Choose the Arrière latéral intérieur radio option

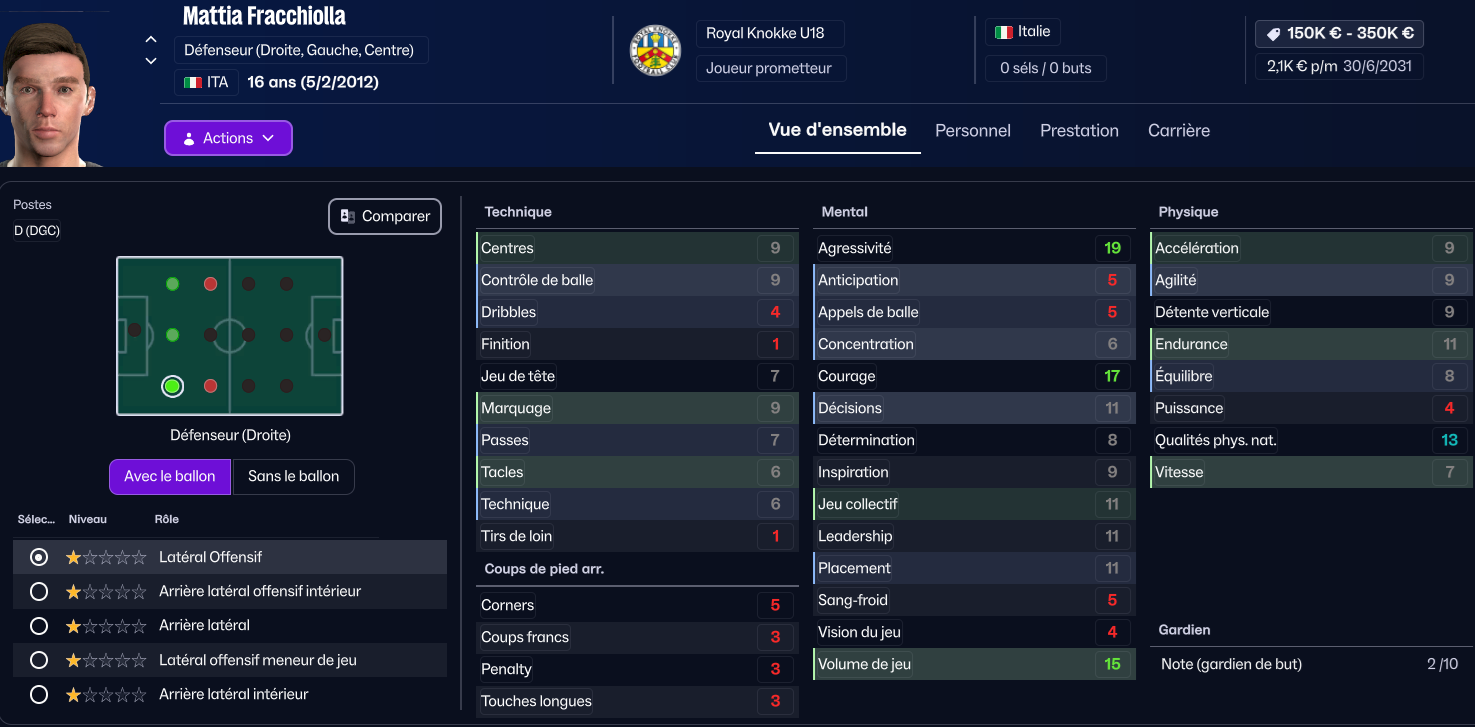[x=39, y=694]
